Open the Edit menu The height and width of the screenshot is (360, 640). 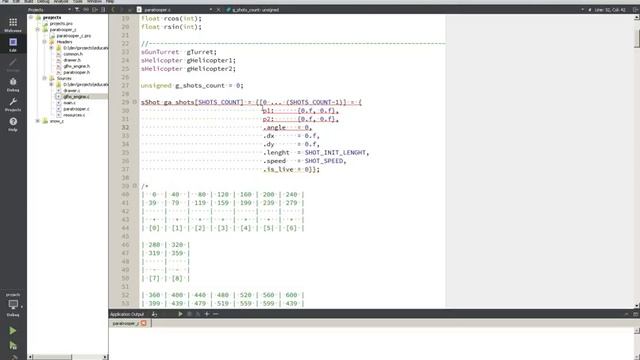16,2
